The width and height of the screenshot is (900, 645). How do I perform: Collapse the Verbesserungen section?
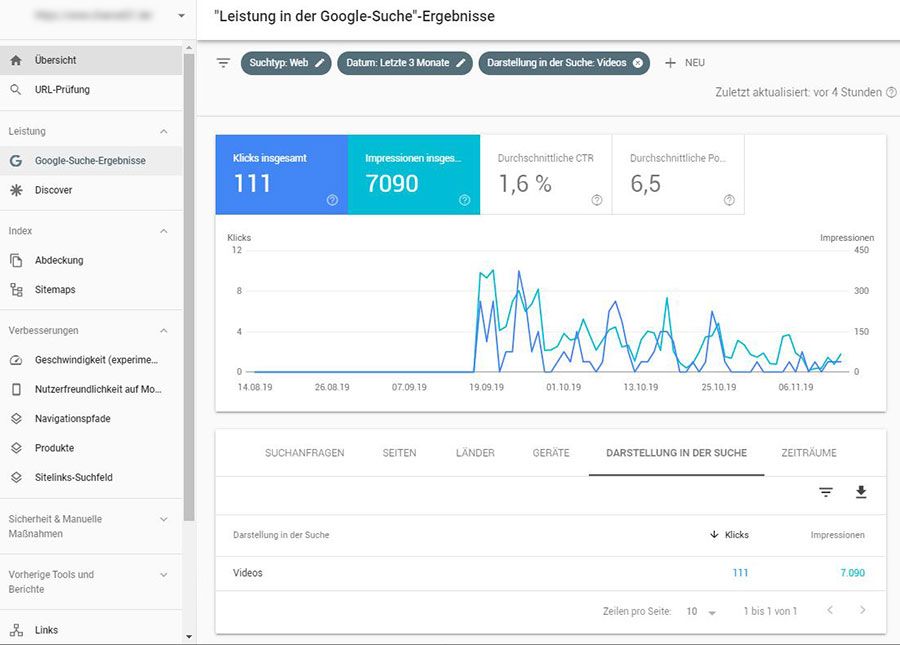(164, 331)
